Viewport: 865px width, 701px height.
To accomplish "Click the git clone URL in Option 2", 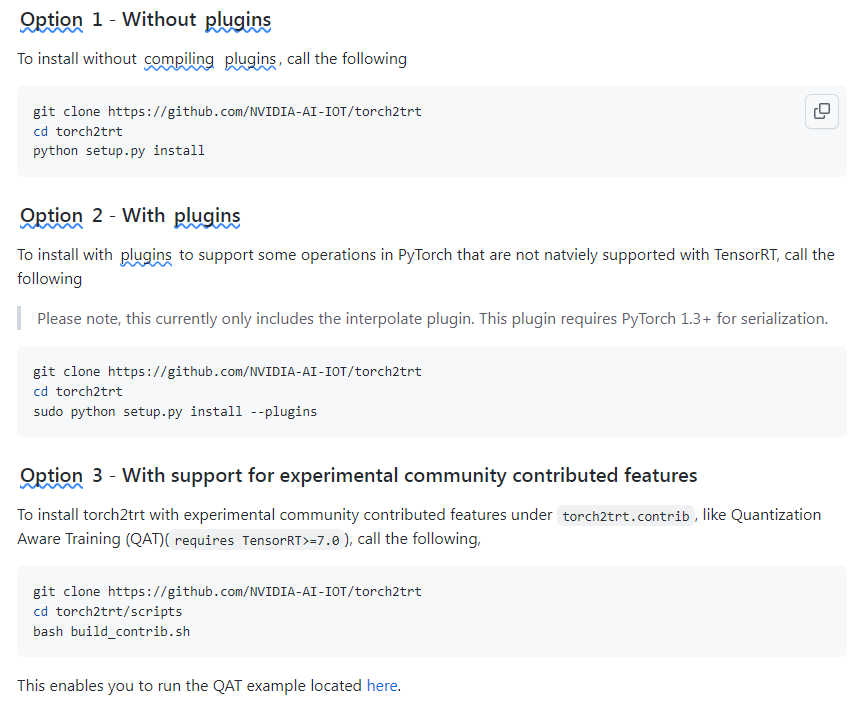I will tap(264, 371).
